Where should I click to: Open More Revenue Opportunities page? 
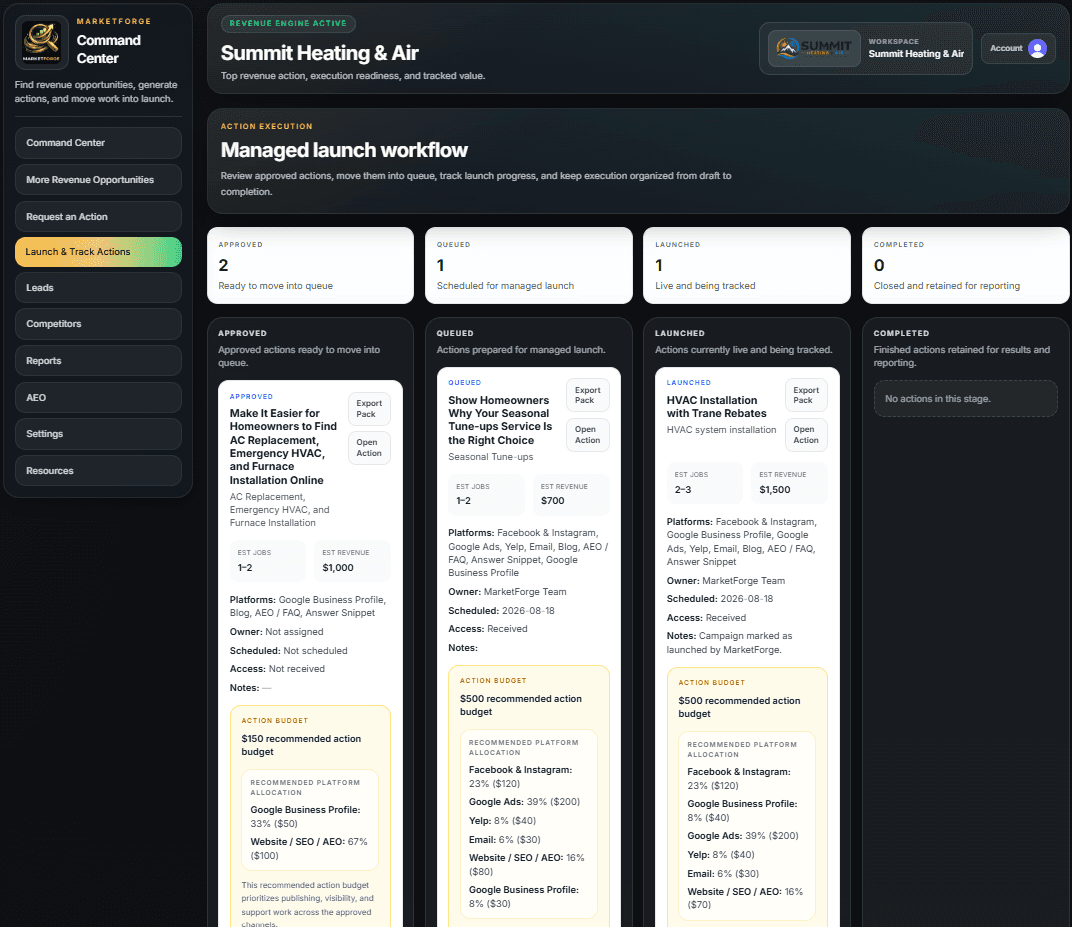pyautogui.click(x=98, y=180)
